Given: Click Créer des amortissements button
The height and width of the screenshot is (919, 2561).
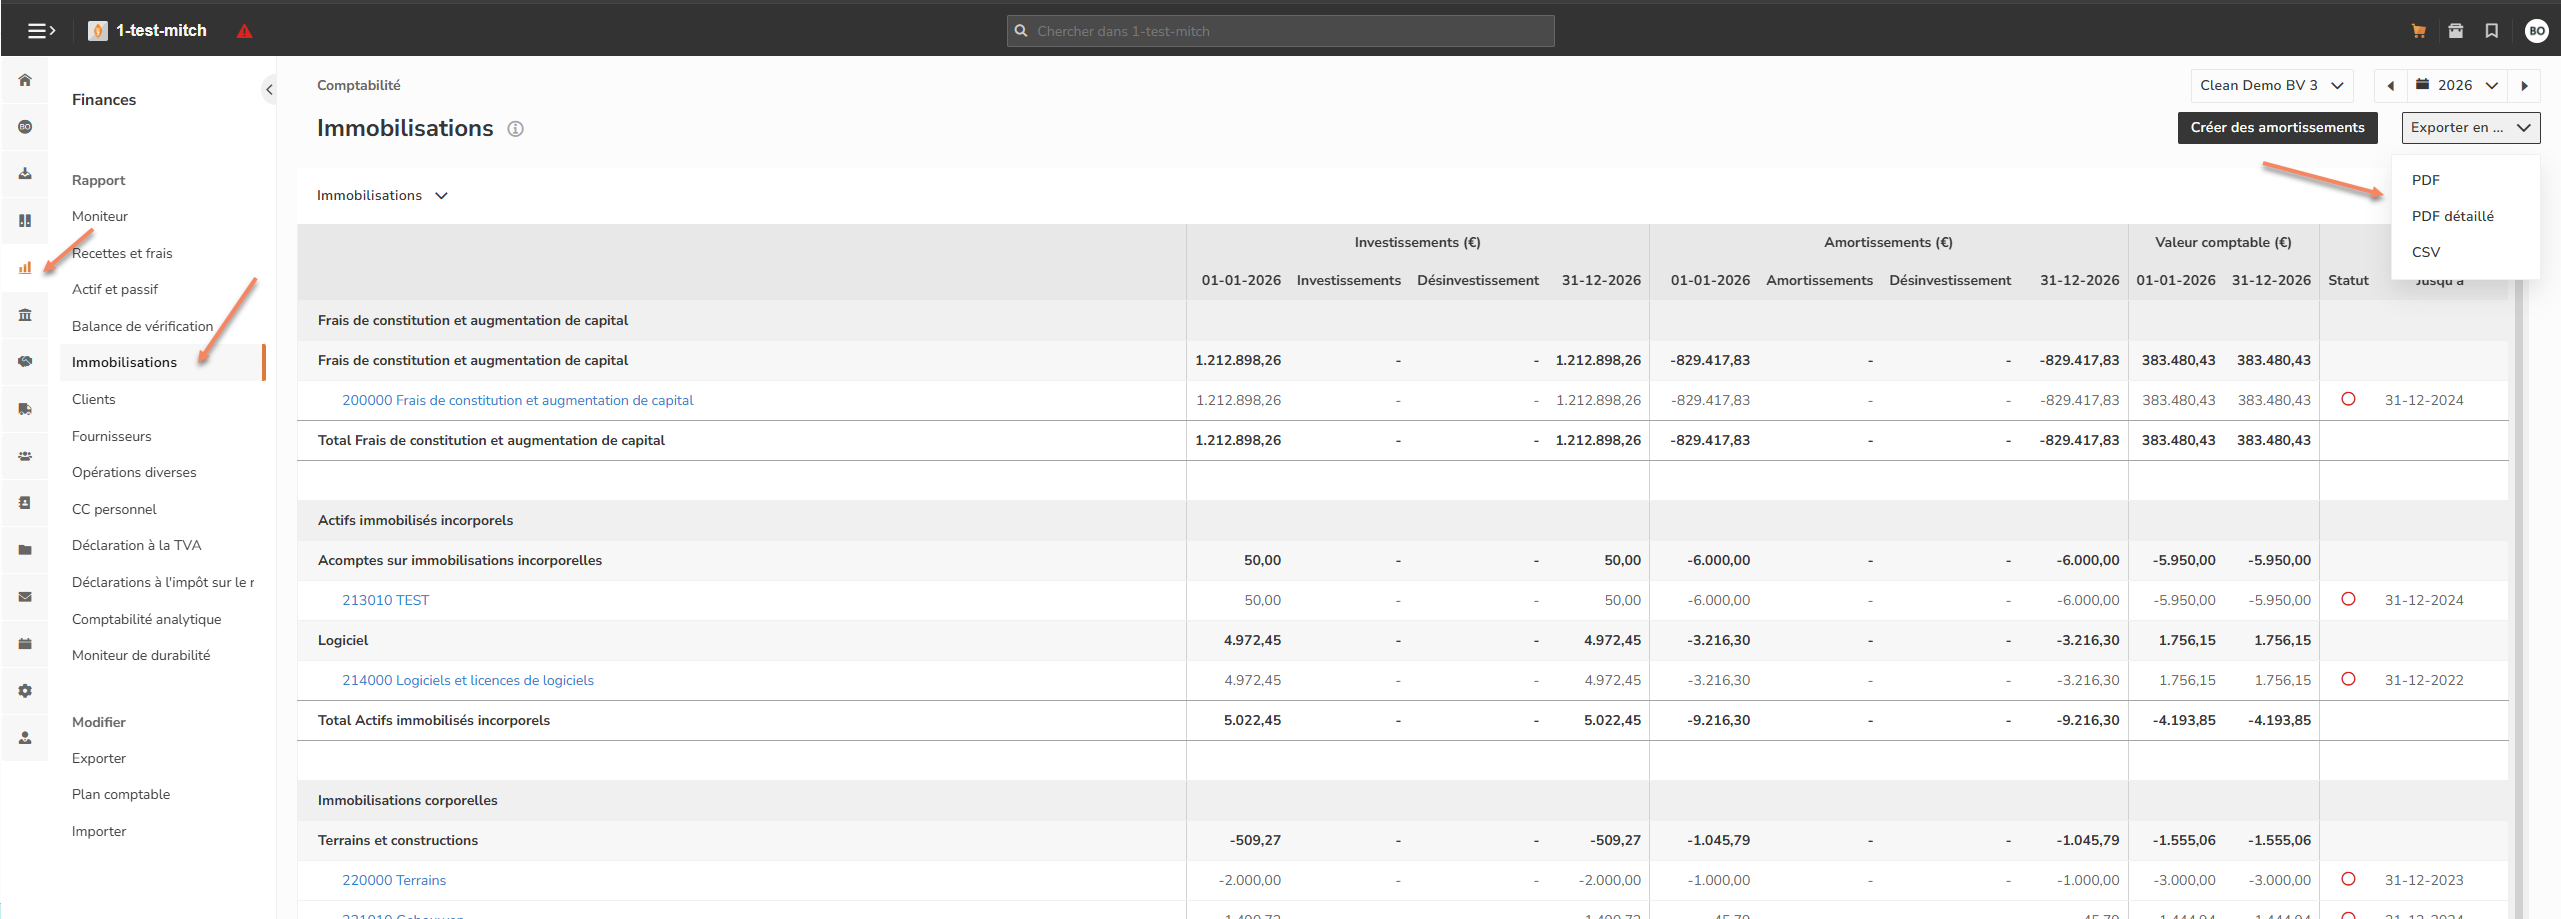Looking at the screenshot, I should tap(2277, 127).
